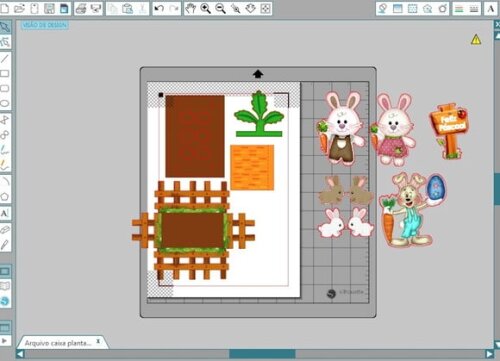Click the Paste icon in the top toolbar

[x=128, y=8]
